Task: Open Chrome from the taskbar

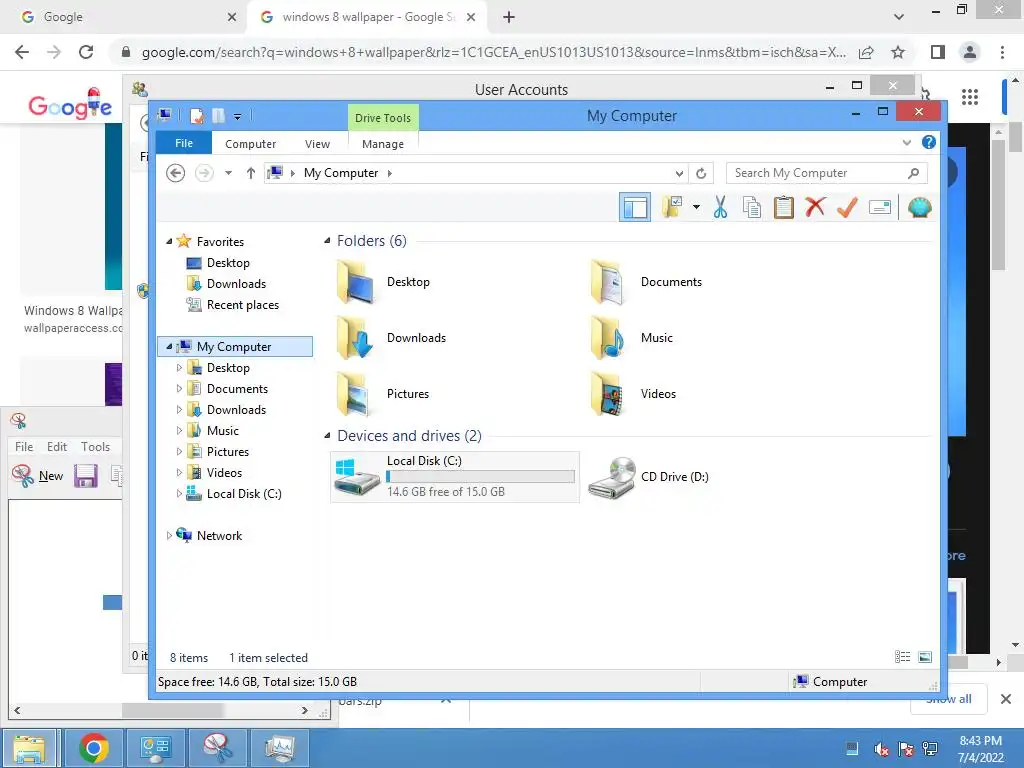Action: [x=93, y=748]
